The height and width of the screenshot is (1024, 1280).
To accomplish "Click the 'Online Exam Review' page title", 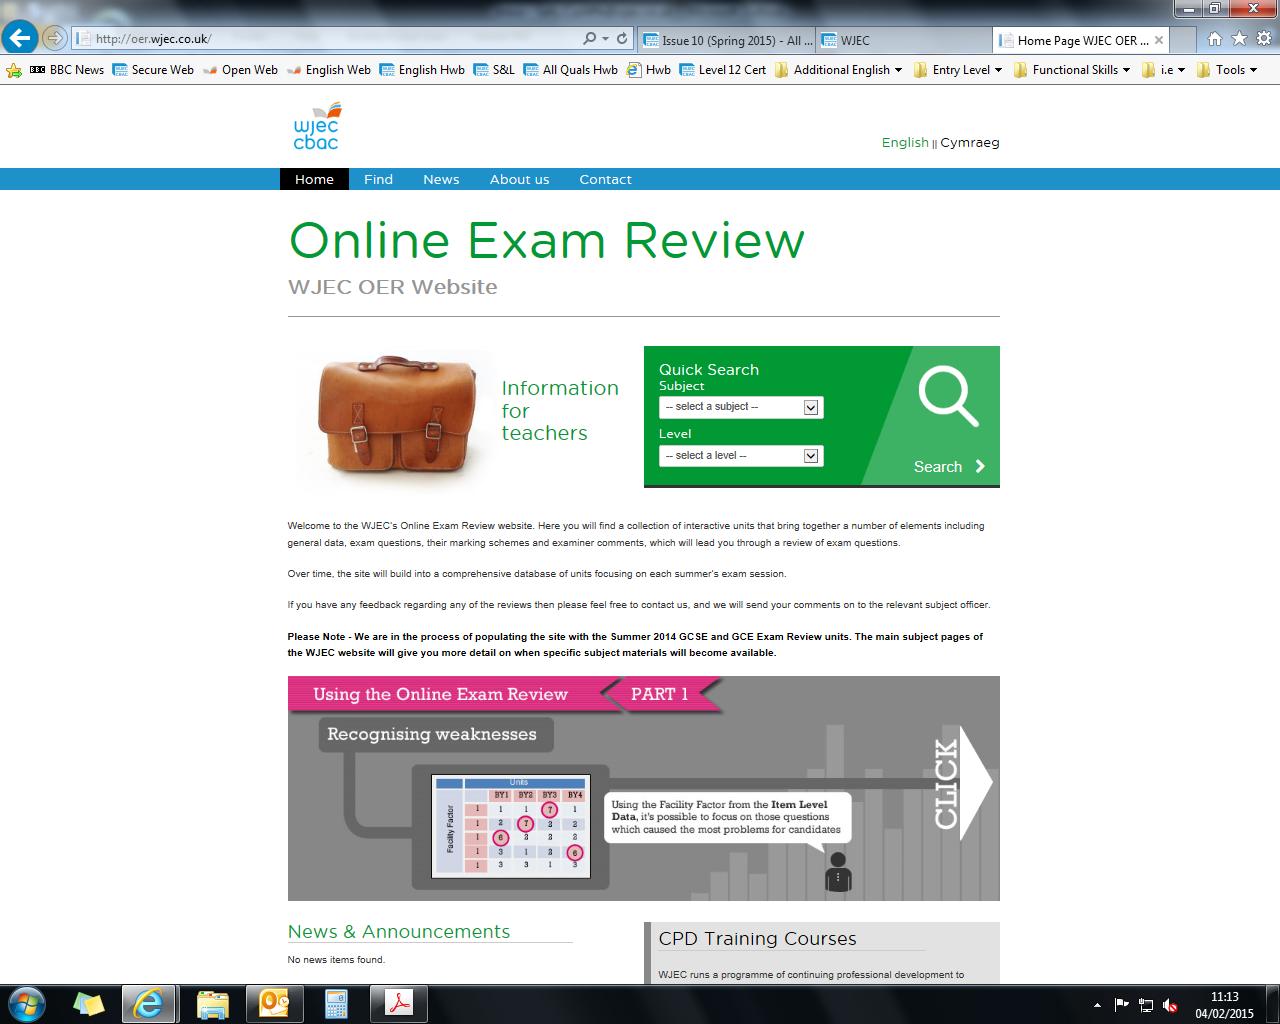I will tap(546, 240).
